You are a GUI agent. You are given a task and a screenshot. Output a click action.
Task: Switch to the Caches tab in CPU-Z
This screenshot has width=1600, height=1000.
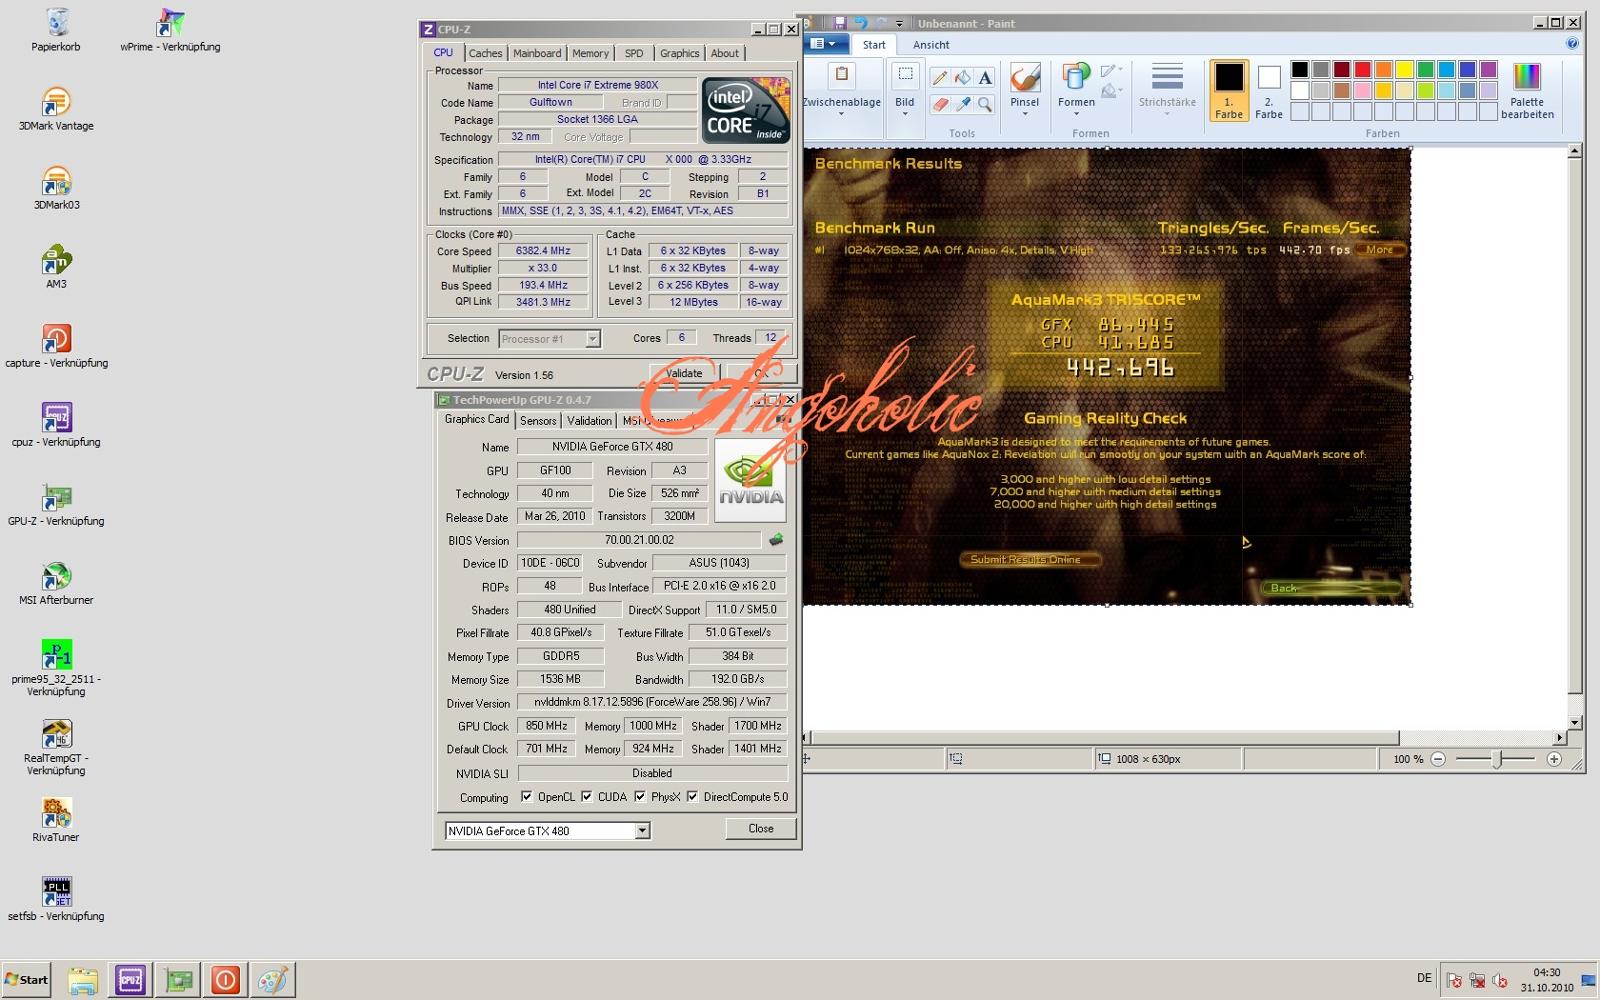[485, 53]
